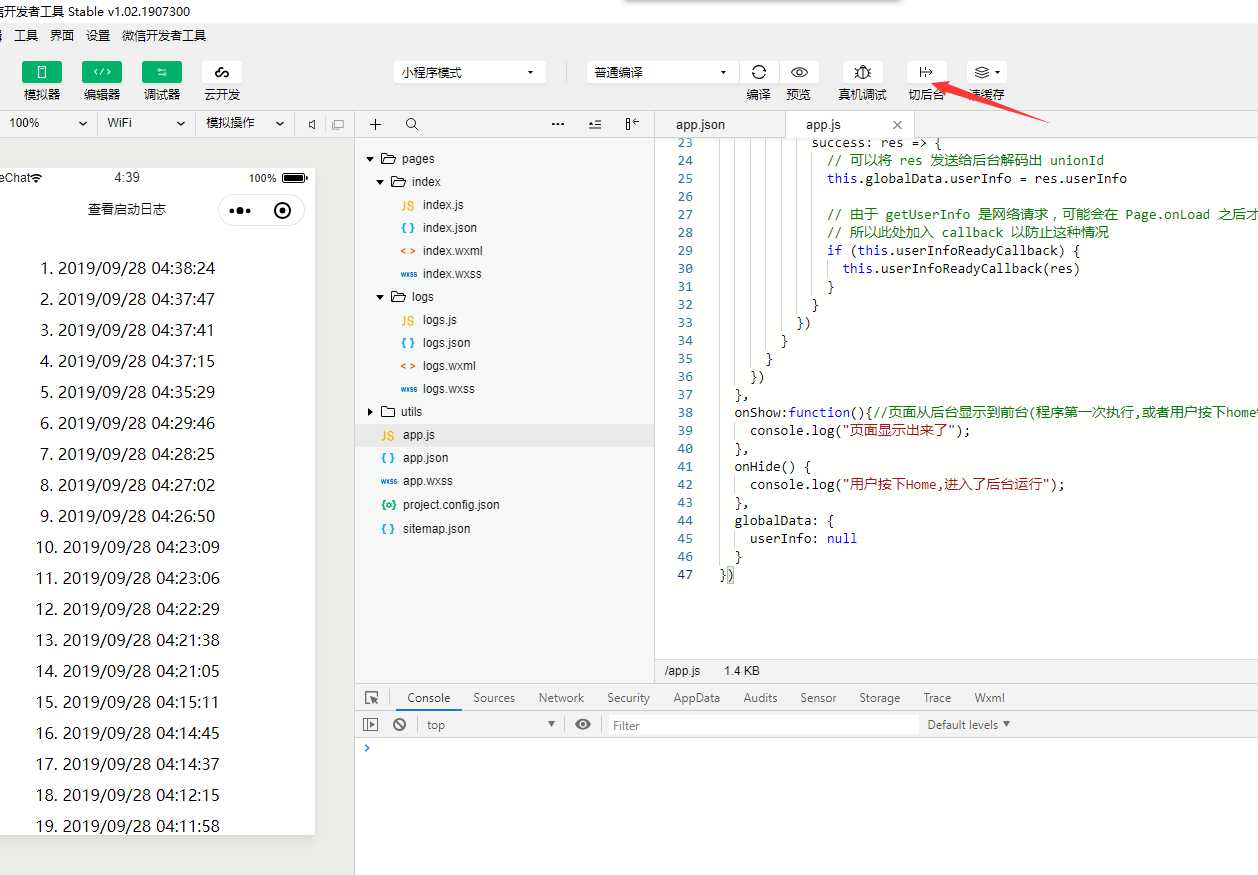The image size is (1258, 875).
Task: Open the Network tab
Action: [x=561, y=698]
